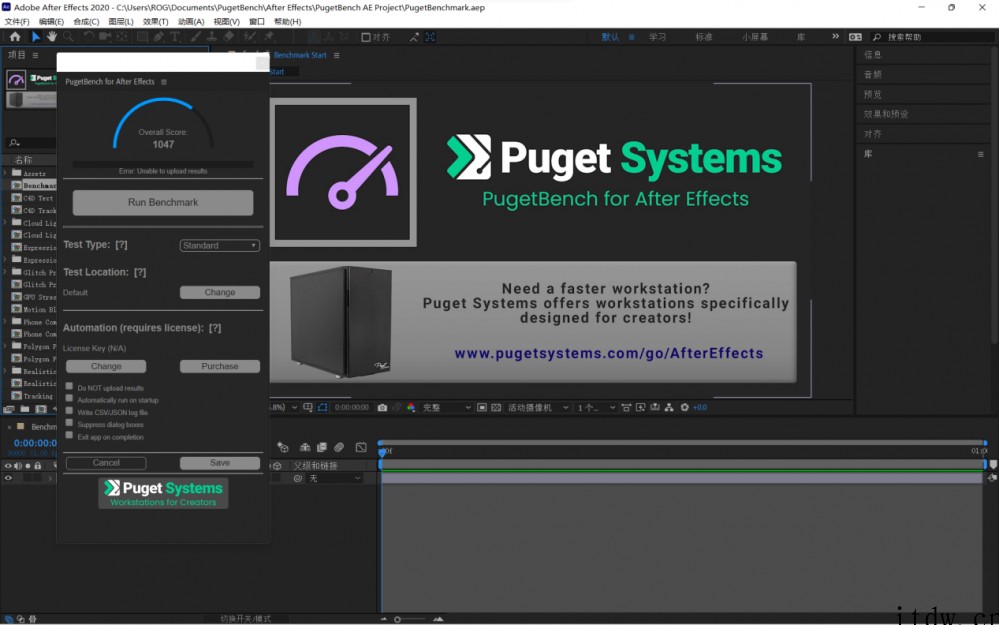Select the Eraser tool

pos(229,37)
